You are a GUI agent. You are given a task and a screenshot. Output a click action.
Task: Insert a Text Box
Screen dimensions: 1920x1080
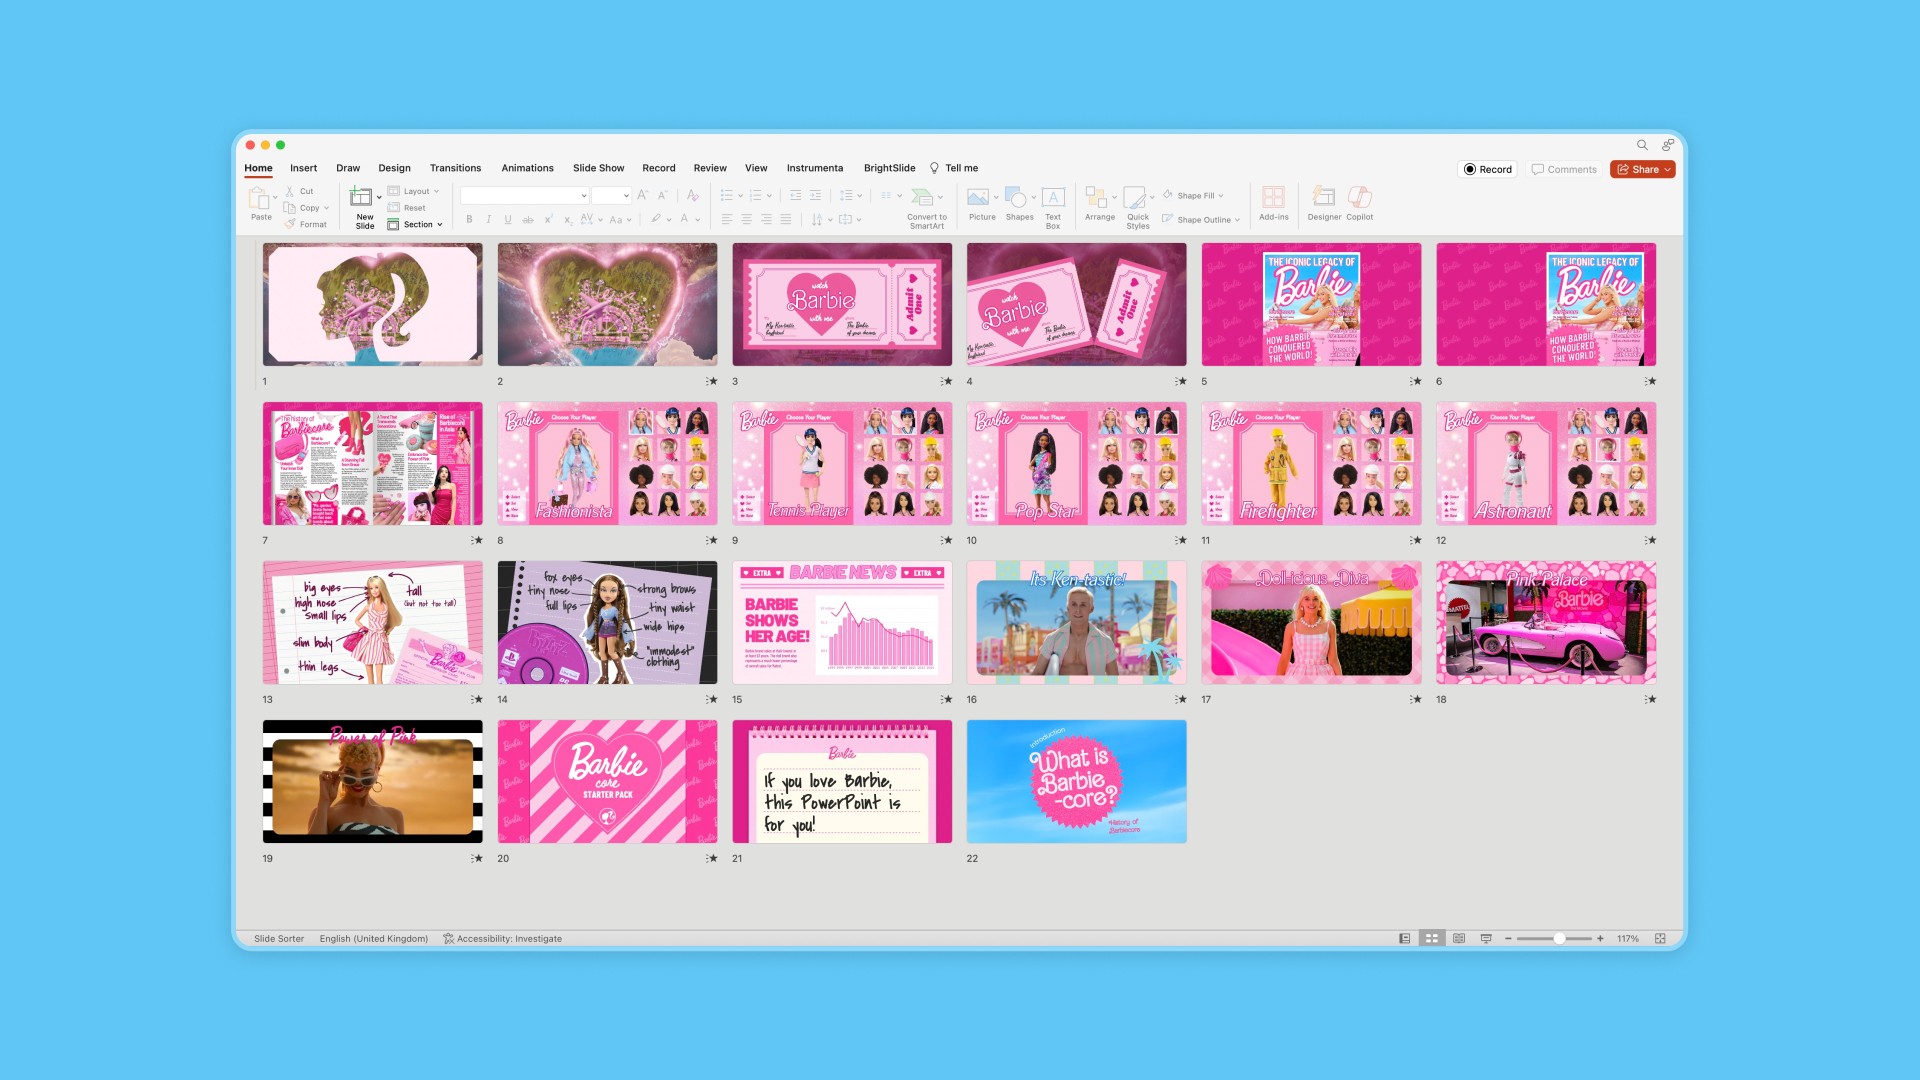click(x=1053, y=198)
